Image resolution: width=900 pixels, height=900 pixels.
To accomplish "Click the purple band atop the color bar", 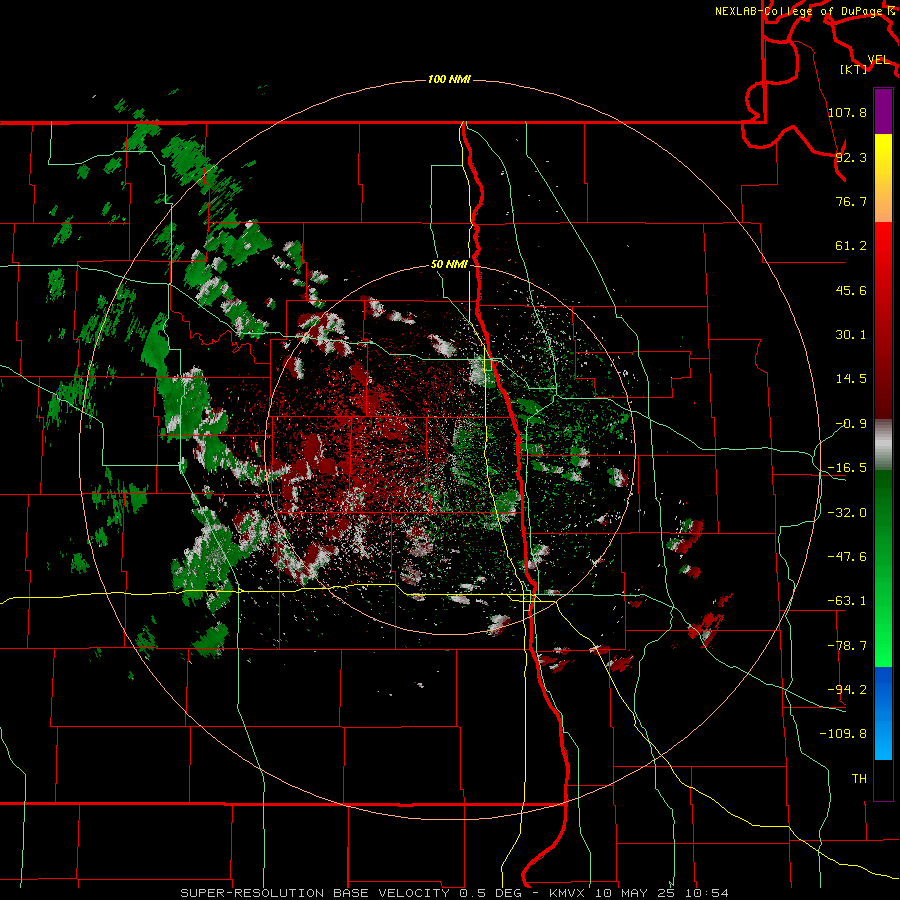I will point(883,111).
